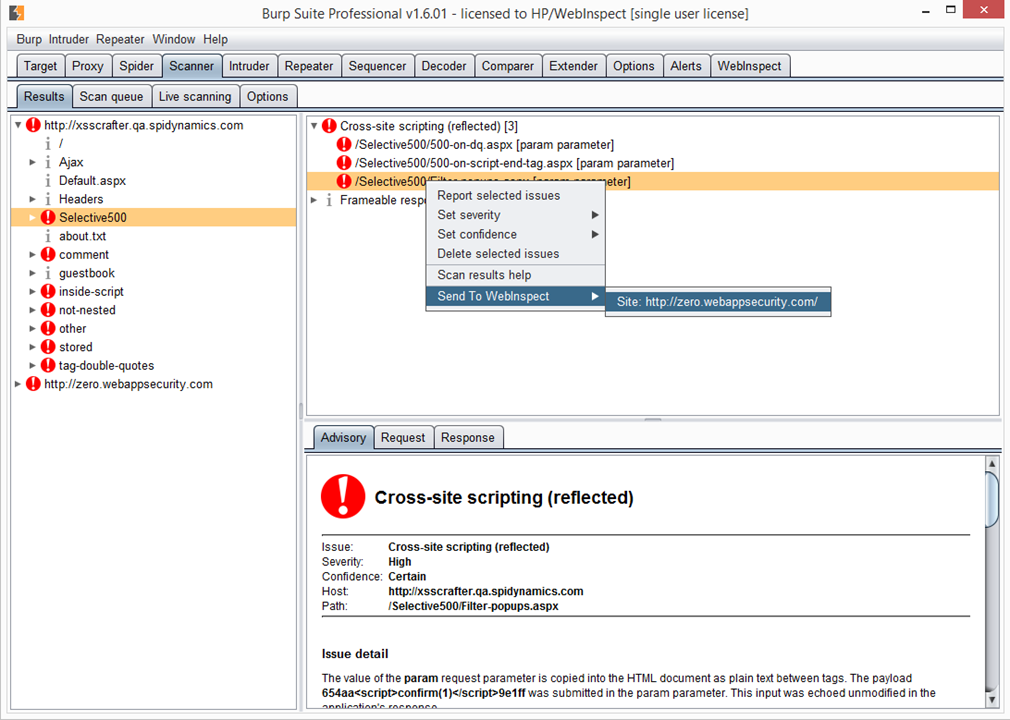Open the Alerts tab
Image resolution: width=1010 pixels, height=720 pixels.
(686, 66)
